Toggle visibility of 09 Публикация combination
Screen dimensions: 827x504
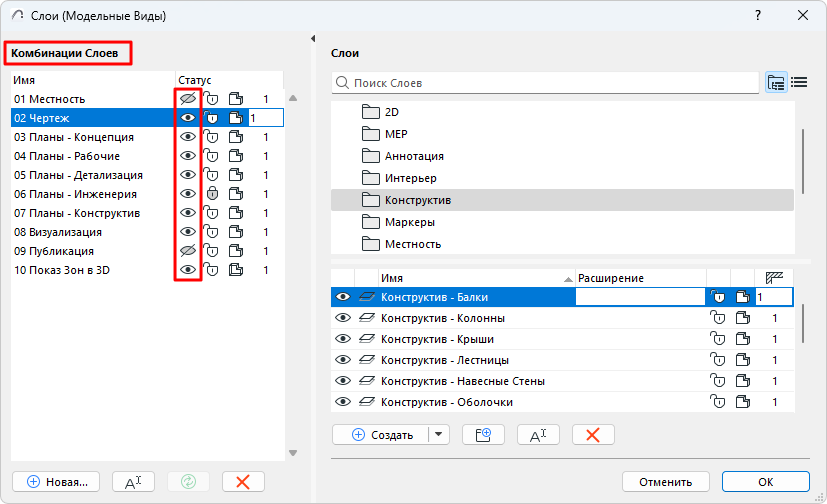(x=187, y=251)
